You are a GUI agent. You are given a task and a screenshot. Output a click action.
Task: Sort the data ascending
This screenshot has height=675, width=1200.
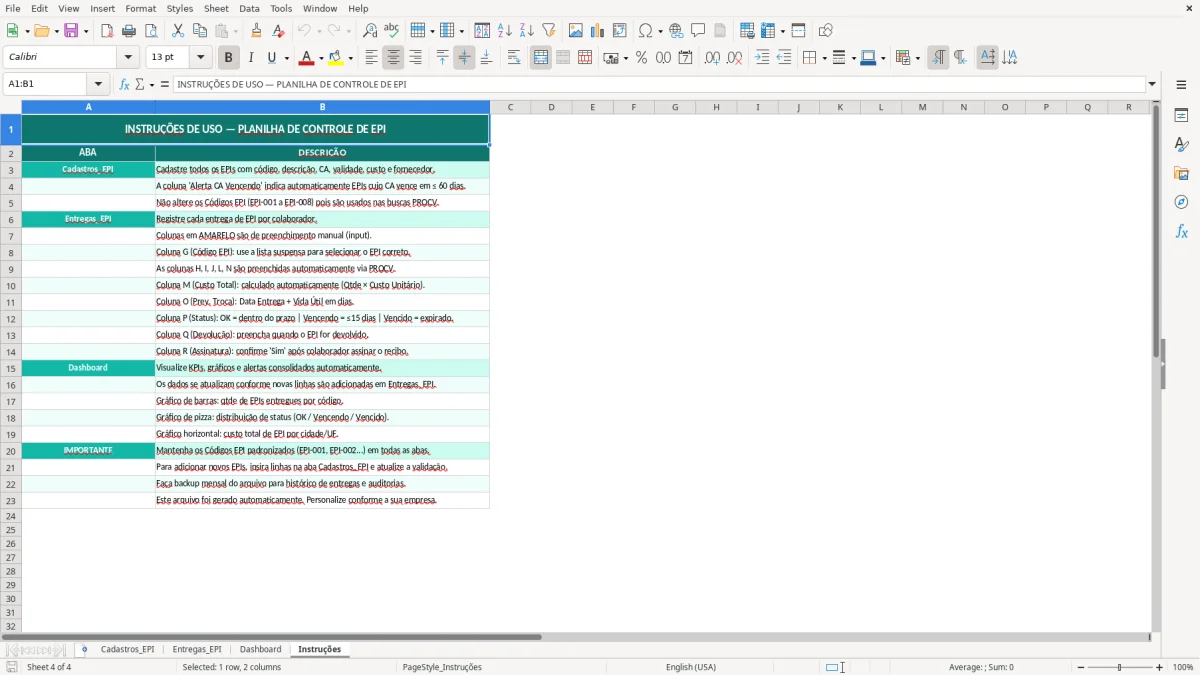tap(505, 30)
